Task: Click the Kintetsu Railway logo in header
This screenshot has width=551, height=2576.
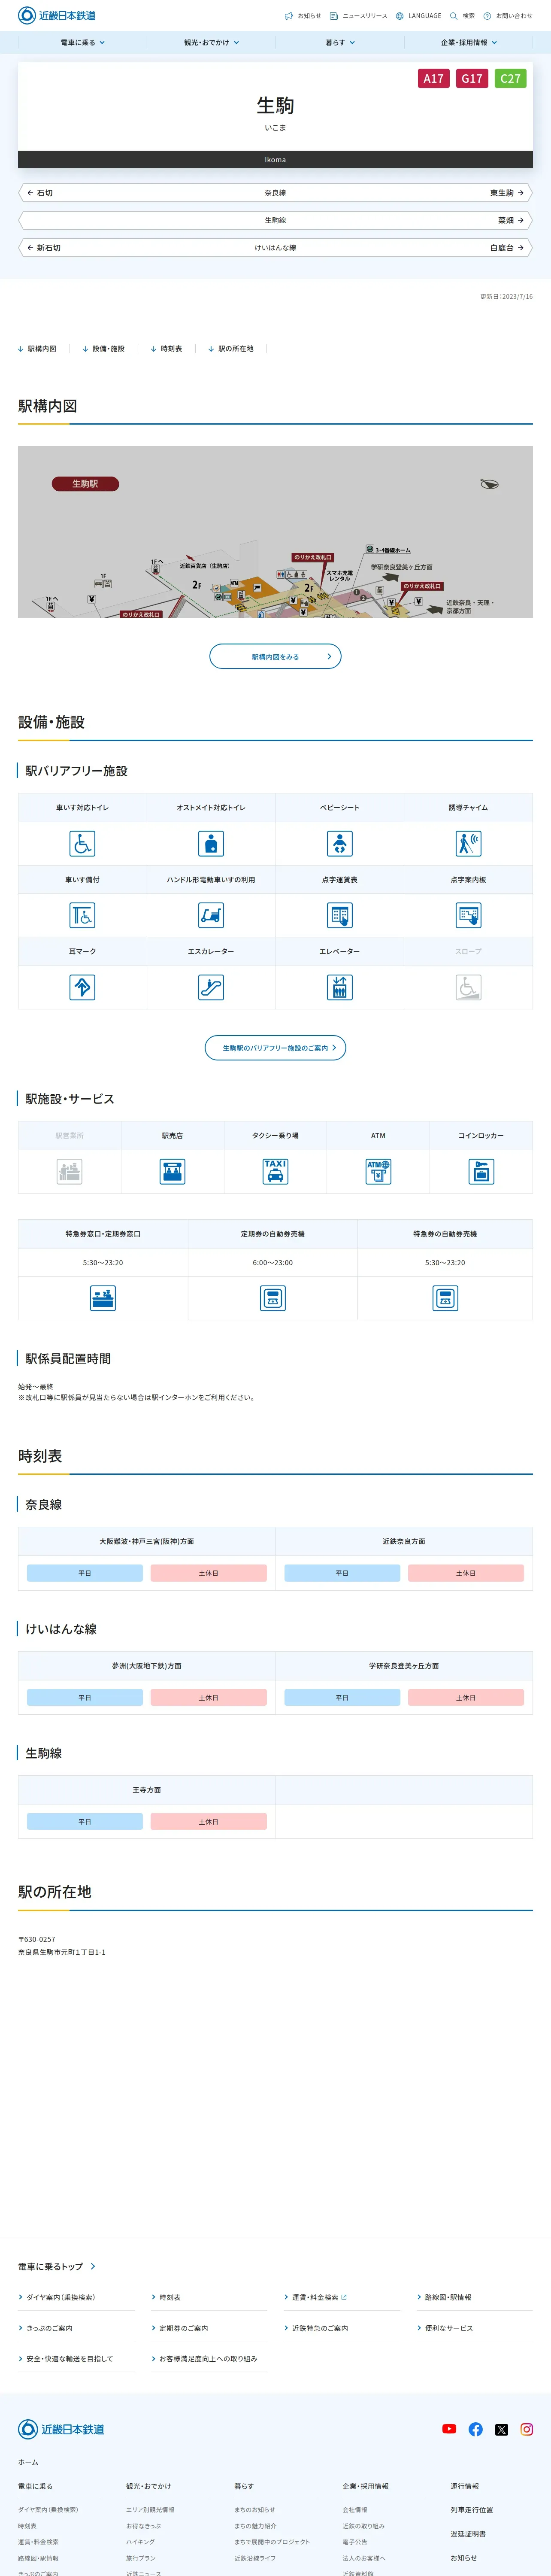Action: tap(57, 15)
